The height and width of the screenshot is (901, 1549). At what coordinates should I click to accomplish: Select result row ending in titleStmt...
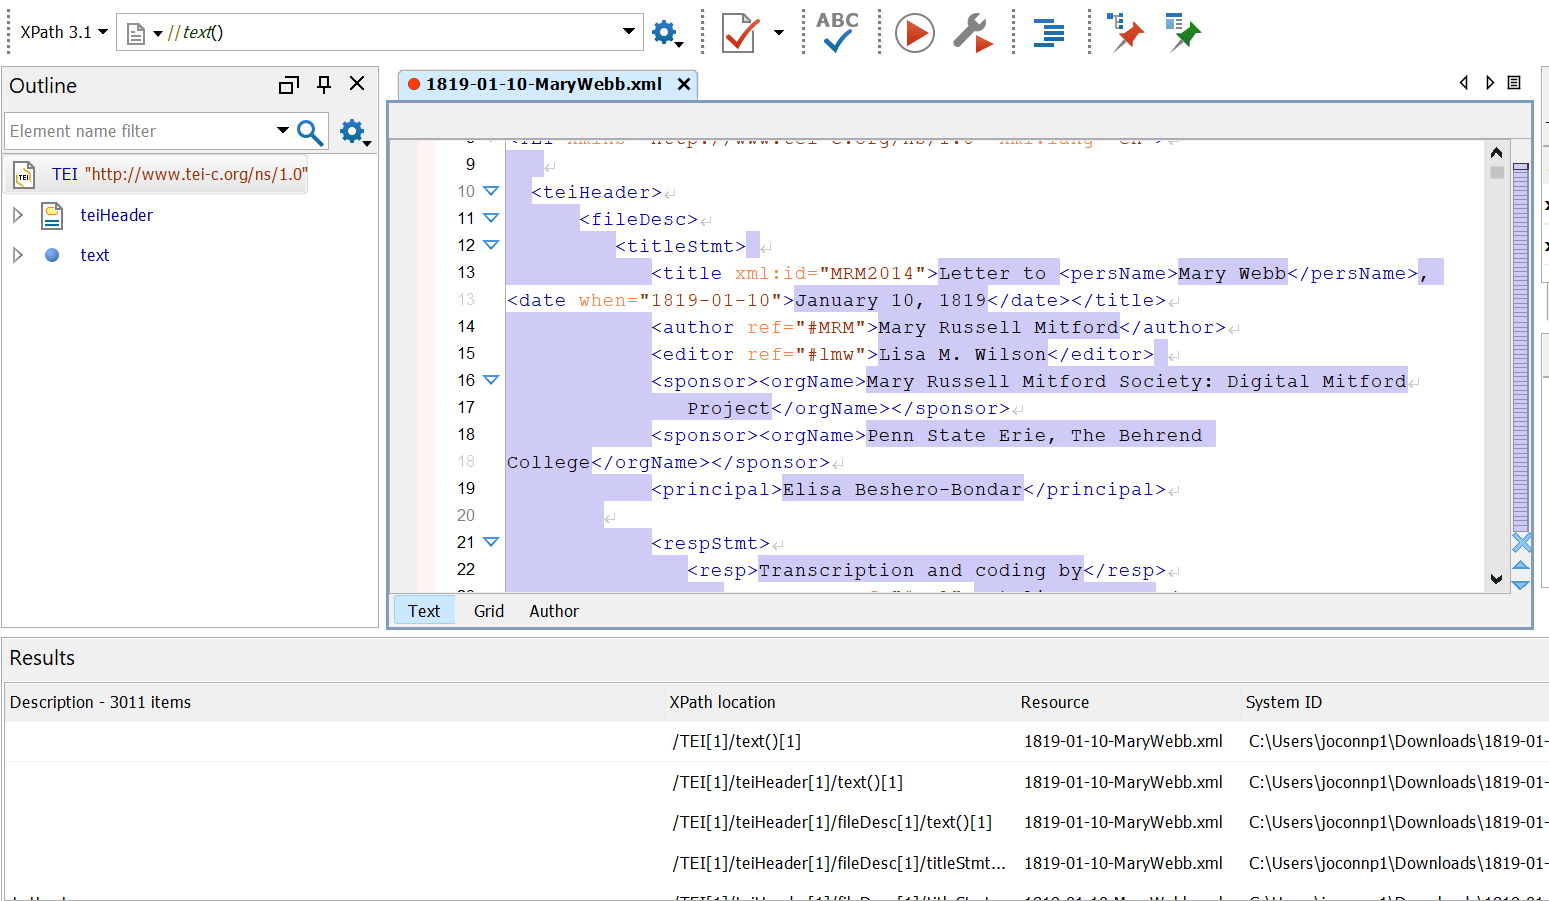(x=777, y=863)
